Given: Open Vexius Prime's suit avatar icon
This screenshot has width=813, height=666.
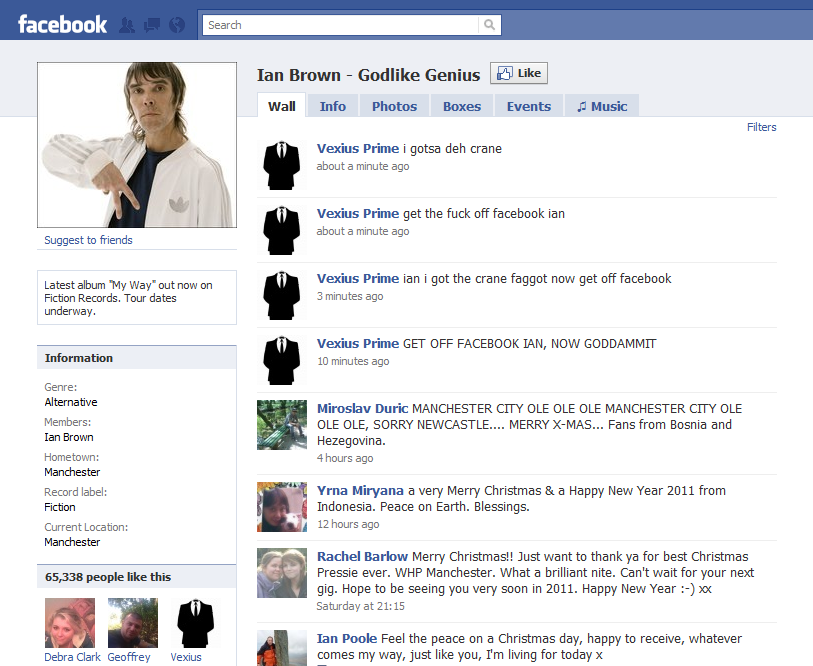Looking at the screenshot, I should click(281, 166).
